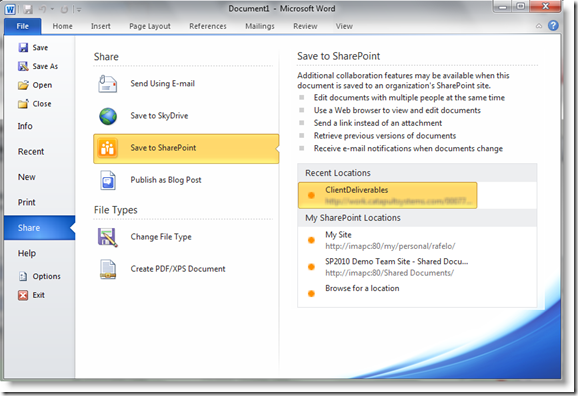The height and width of the screenshot is (396, 578).
Task: Choose Save to SkyDrive label
Action: coord(159,116)
